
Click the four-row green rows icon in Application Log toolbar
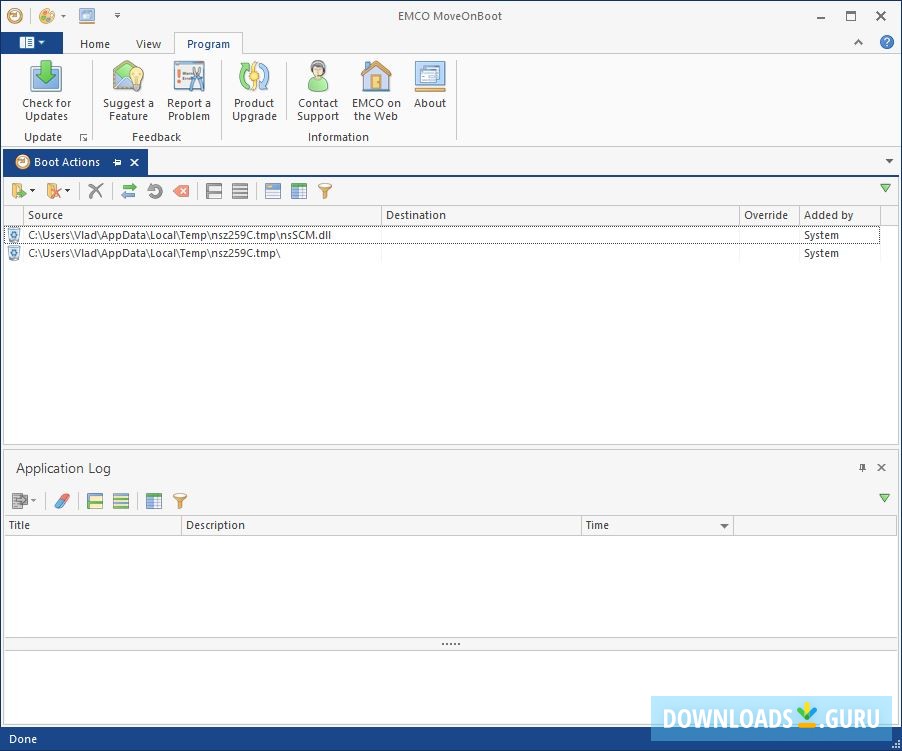click(x=121, y=501)
